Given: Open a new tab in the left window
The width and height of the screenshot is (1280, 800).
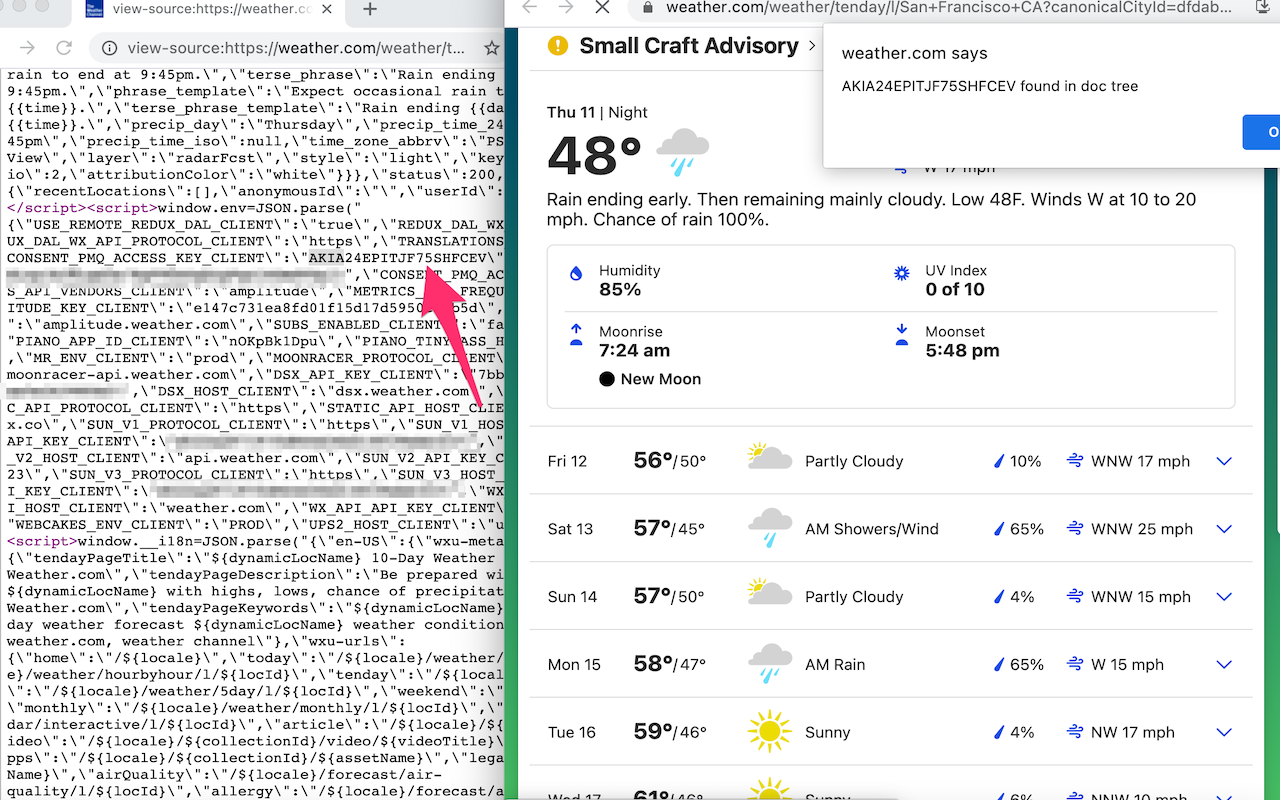Looking at the screenshot, I should pyautogui.click(x=370, y=9).
